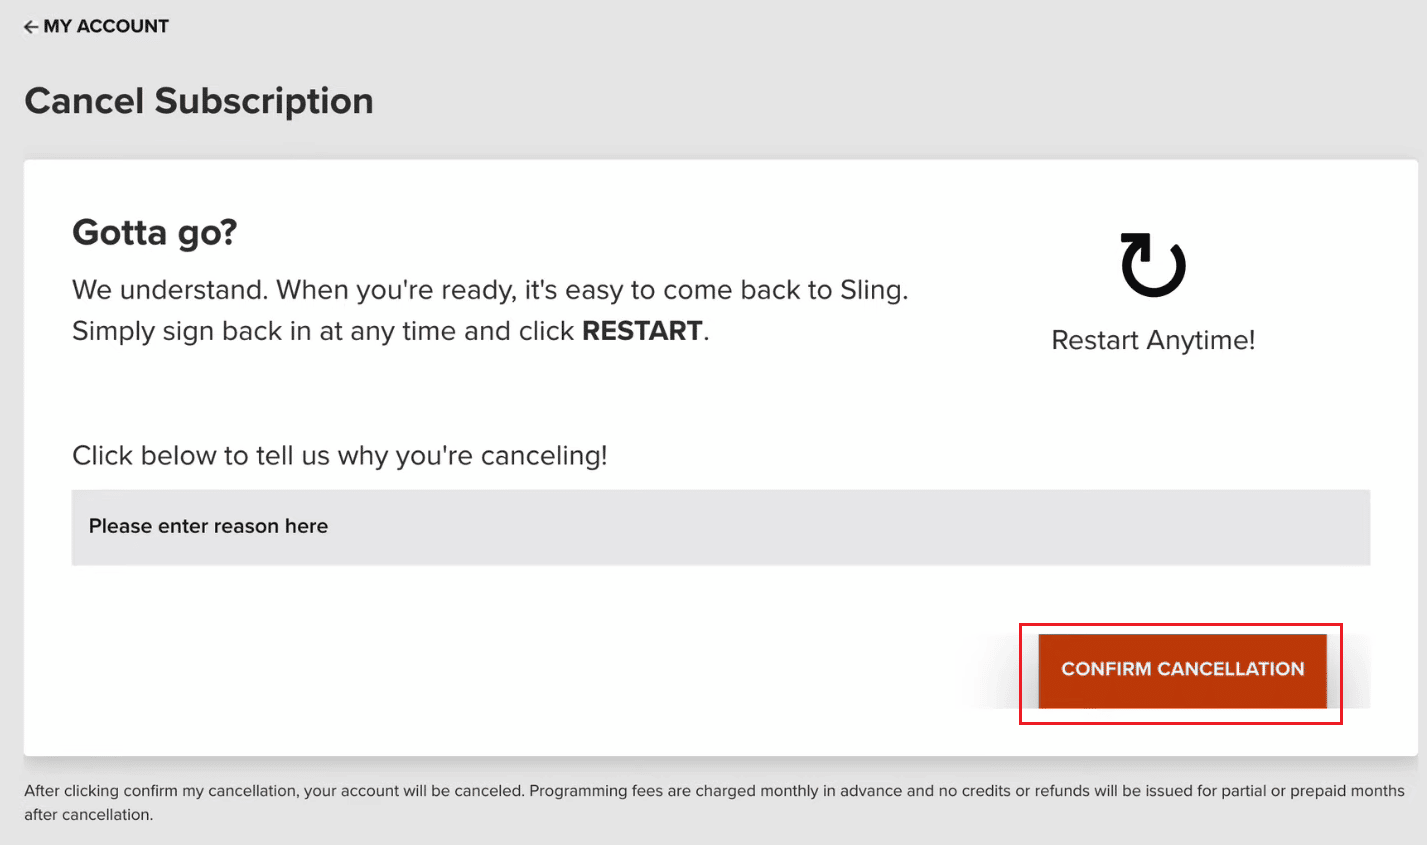Click the 'We understand' paragraph line
The image size is (1427, 845).
point(489,290)
